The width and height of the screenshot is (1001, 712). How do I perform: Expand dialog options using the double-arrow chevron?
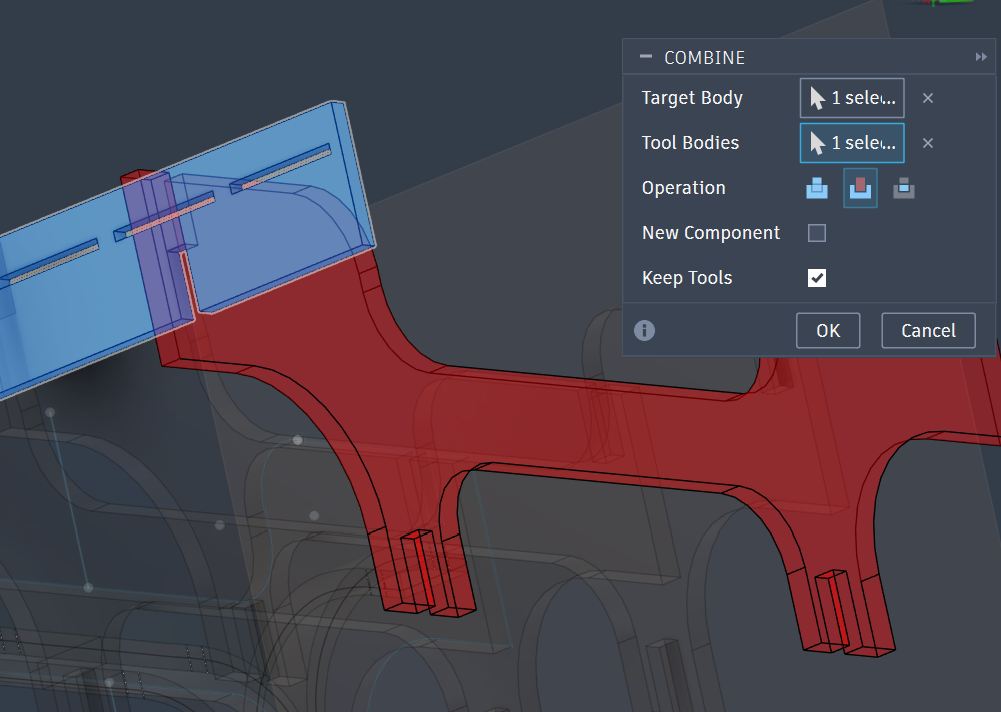(x=981, y=57)
